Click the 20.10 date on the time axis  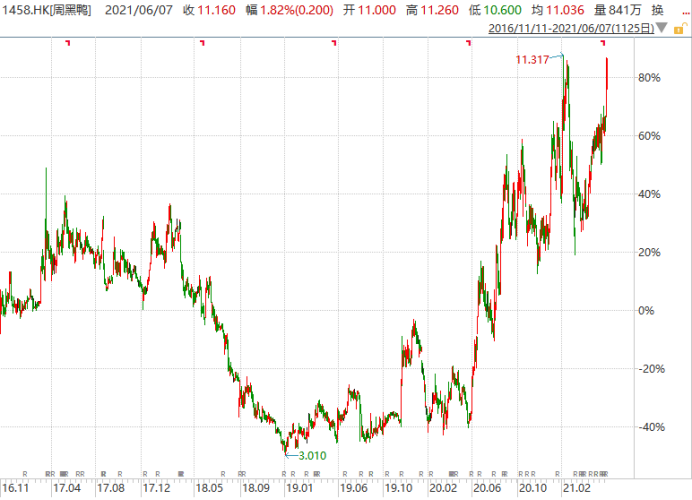[533, 488]
